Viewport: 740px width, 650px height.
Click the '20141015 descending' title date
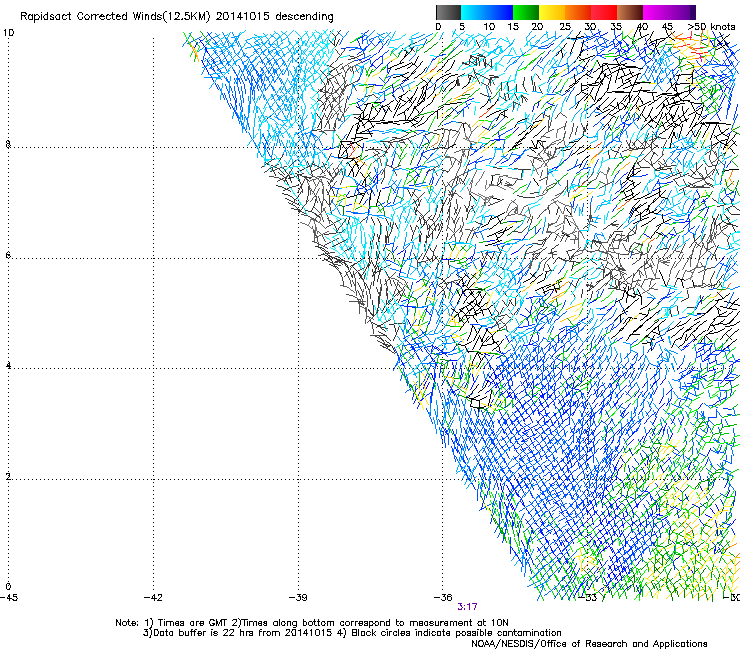(x=275, y=17)
